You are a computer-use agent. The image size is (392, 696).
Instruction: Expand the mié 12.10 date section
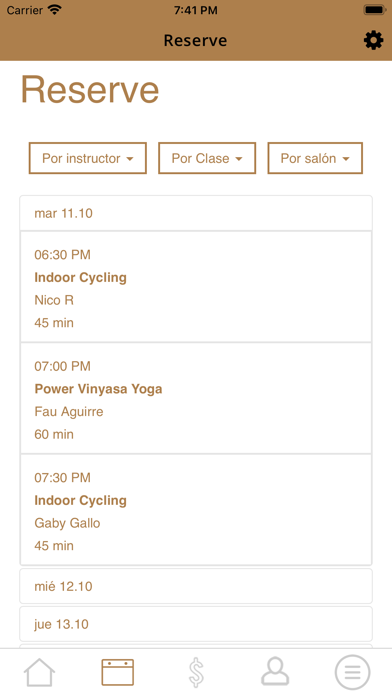click(196, 586)
